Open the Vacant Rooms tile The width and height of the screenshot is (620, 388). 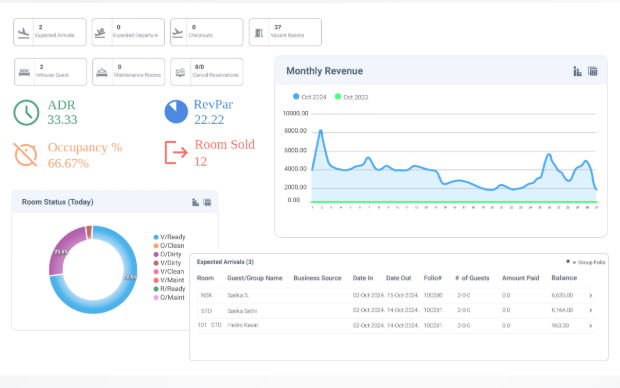click(x=285, y=32)
